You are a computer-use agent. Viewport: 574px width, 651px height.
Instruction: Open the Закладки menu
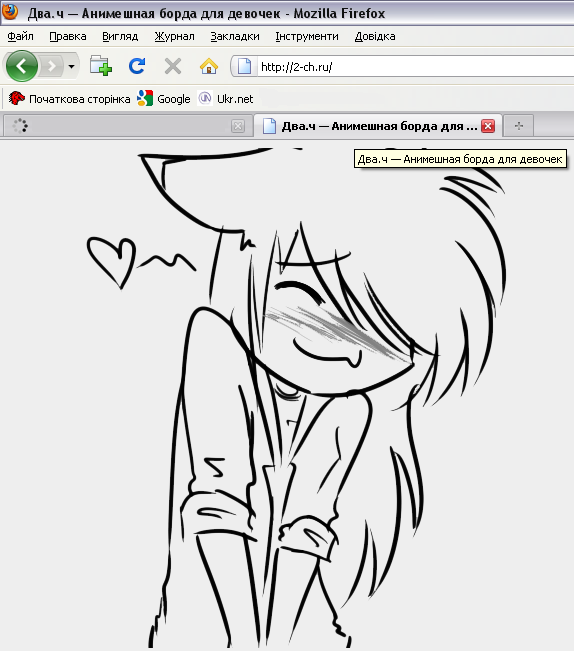click(235, 37)
